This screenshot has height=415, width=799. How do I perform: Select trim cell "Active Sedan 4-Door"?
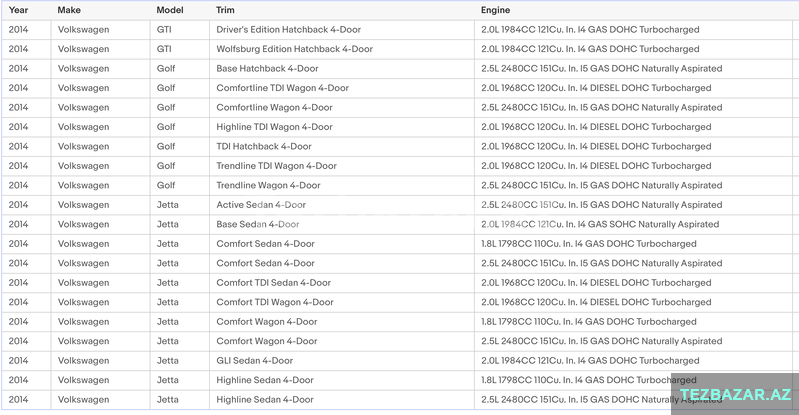tap(261, 205)
